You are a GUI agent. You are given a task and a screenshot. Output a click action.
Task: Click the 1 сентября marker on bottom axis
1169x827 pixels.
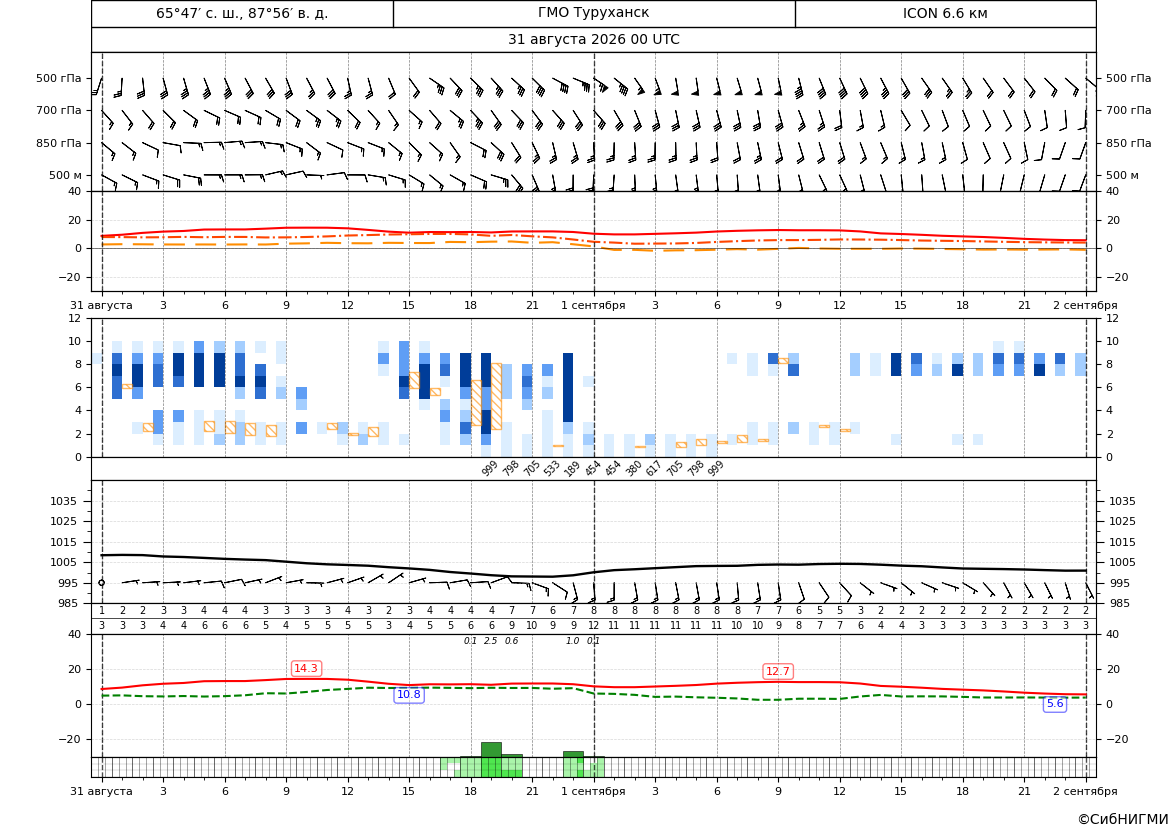[x=593, y=791]
